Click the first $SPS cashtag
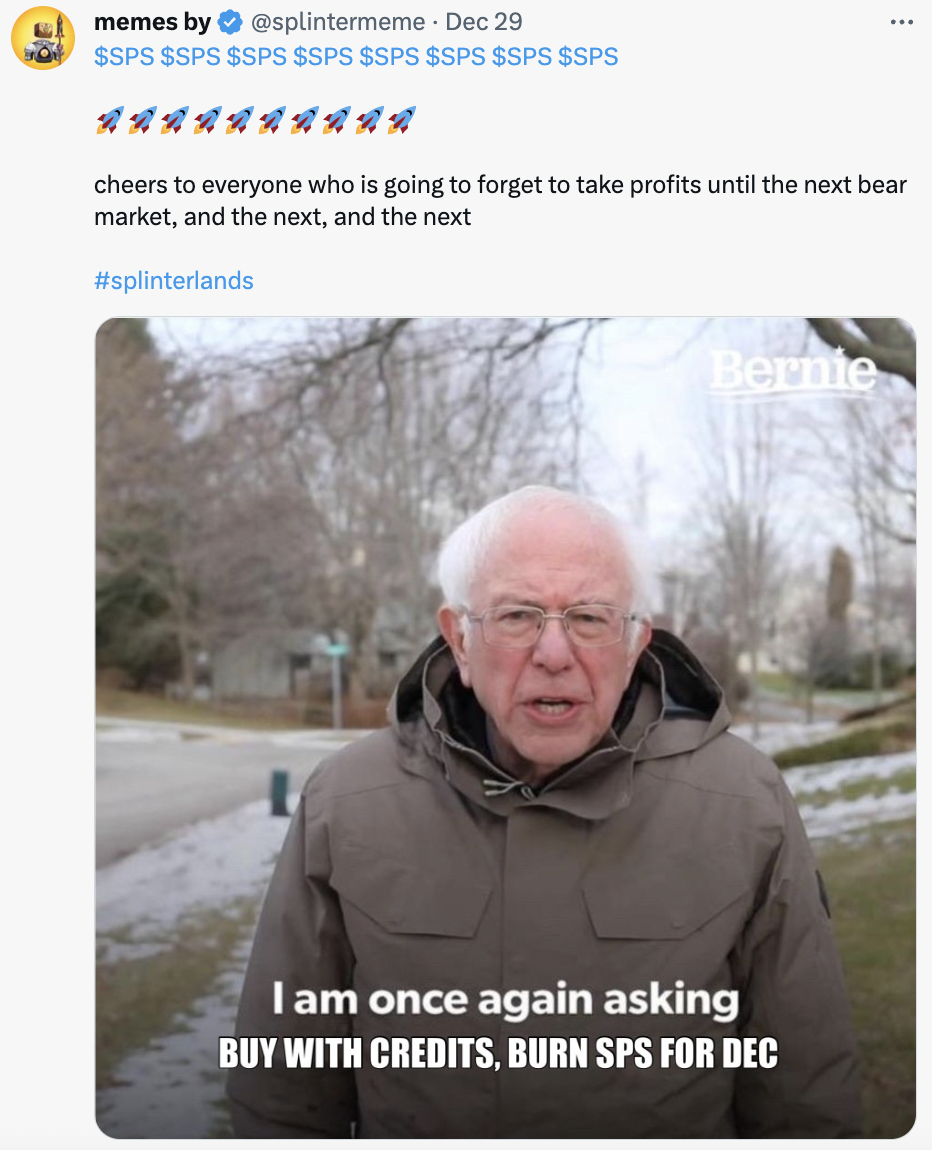 (x=124, y=57)
